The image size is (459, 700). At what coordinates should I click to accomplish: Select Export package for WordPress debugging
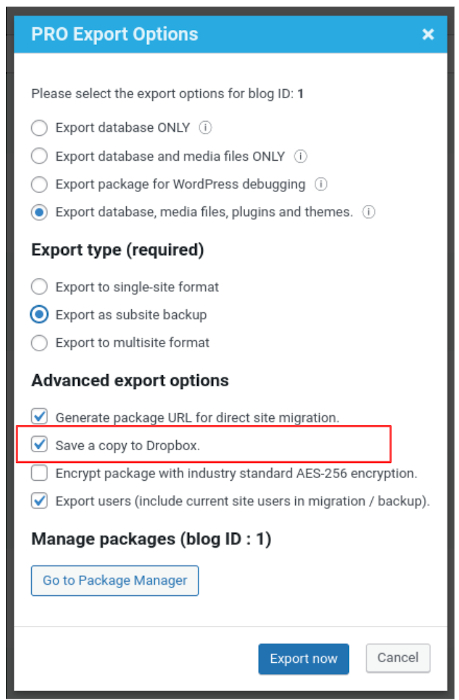[x=39, y=184]
